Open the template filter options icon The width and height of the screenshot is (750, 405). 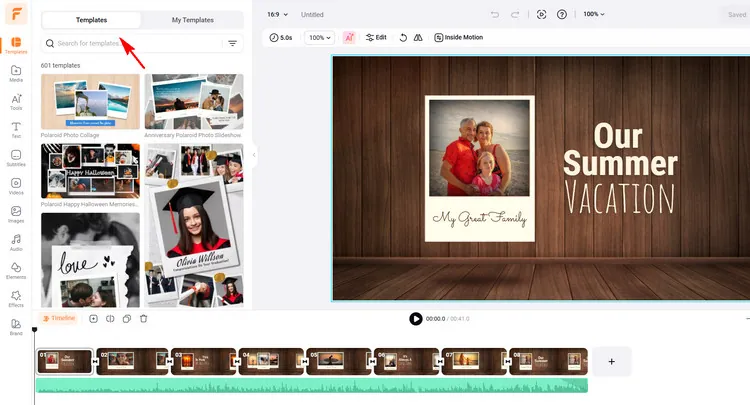coord(232,43)
